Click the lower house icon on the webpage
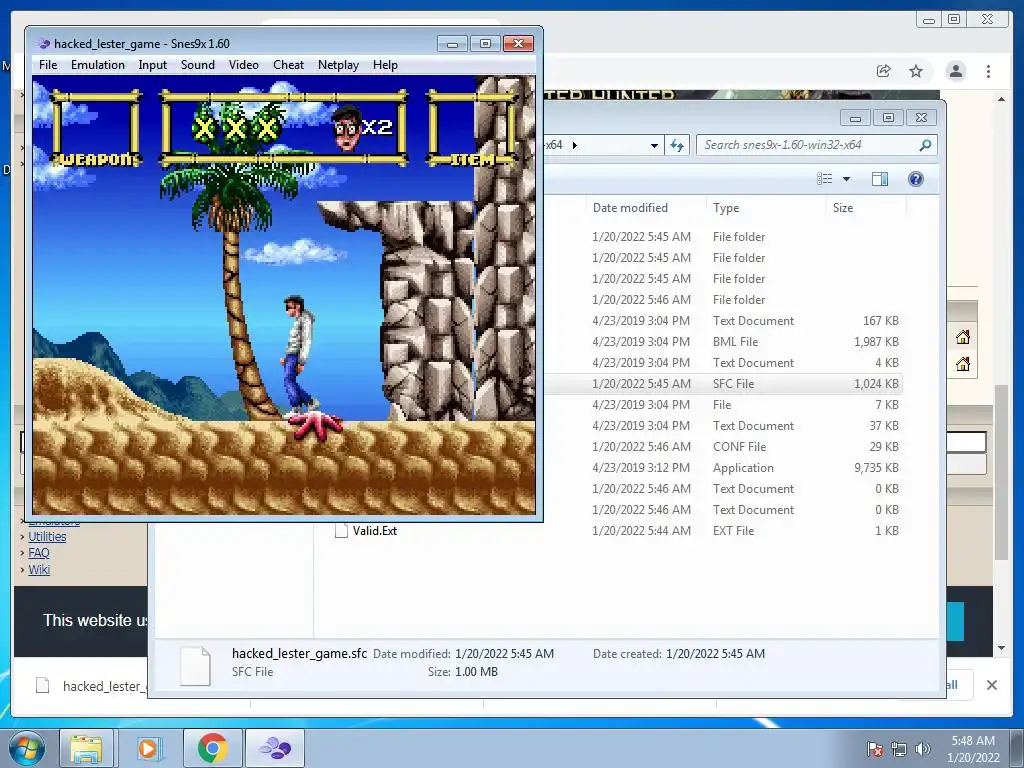The height and width of the screenshot is (768, 1024). click(x=963, y=364)
